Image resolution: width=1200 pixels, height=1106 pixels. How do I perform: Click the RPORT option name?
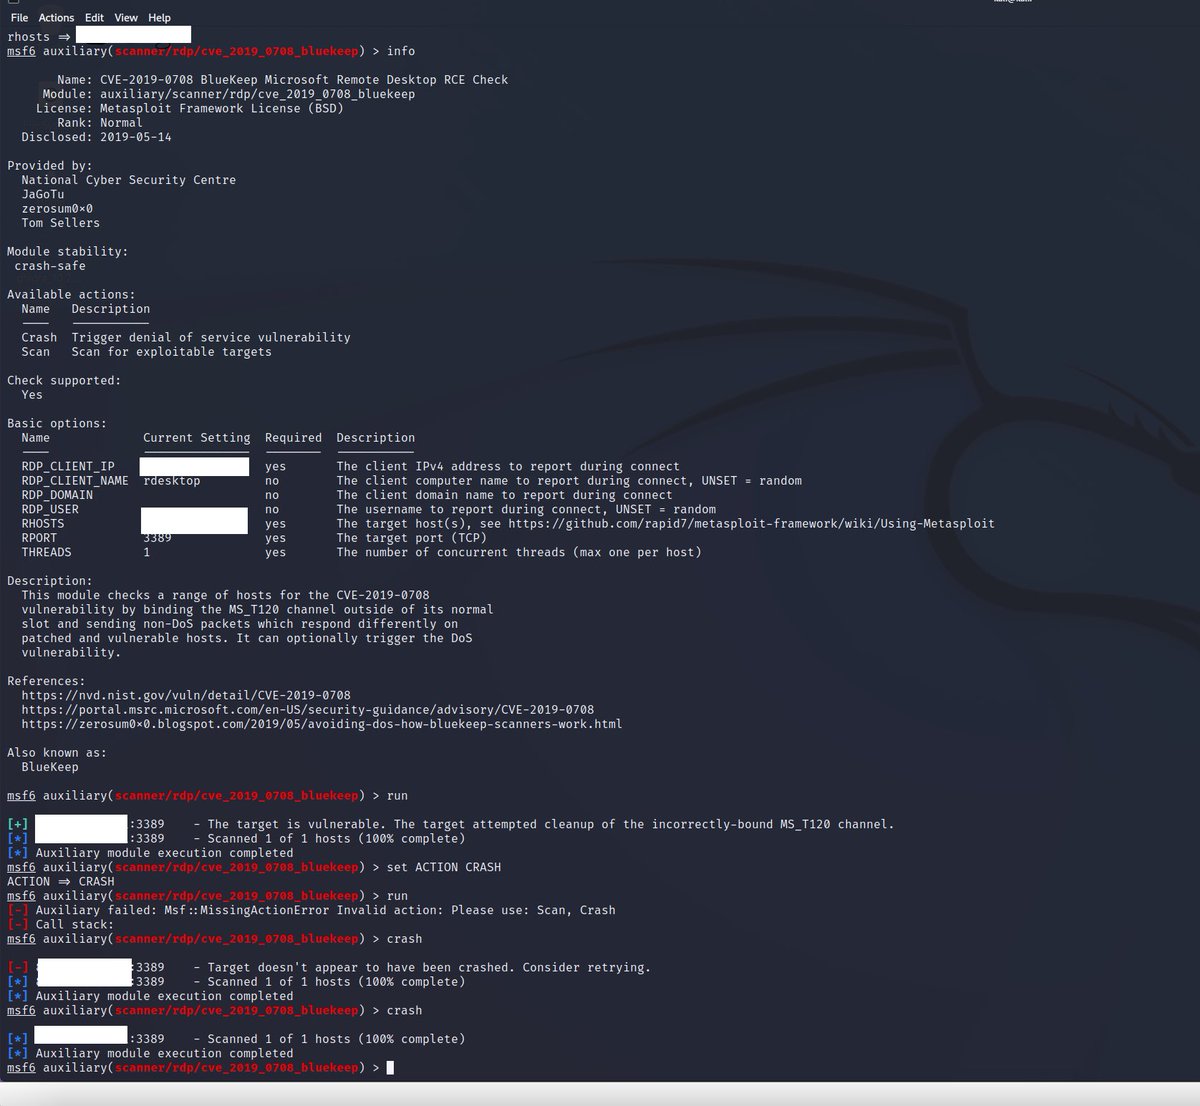pos(39,538)
